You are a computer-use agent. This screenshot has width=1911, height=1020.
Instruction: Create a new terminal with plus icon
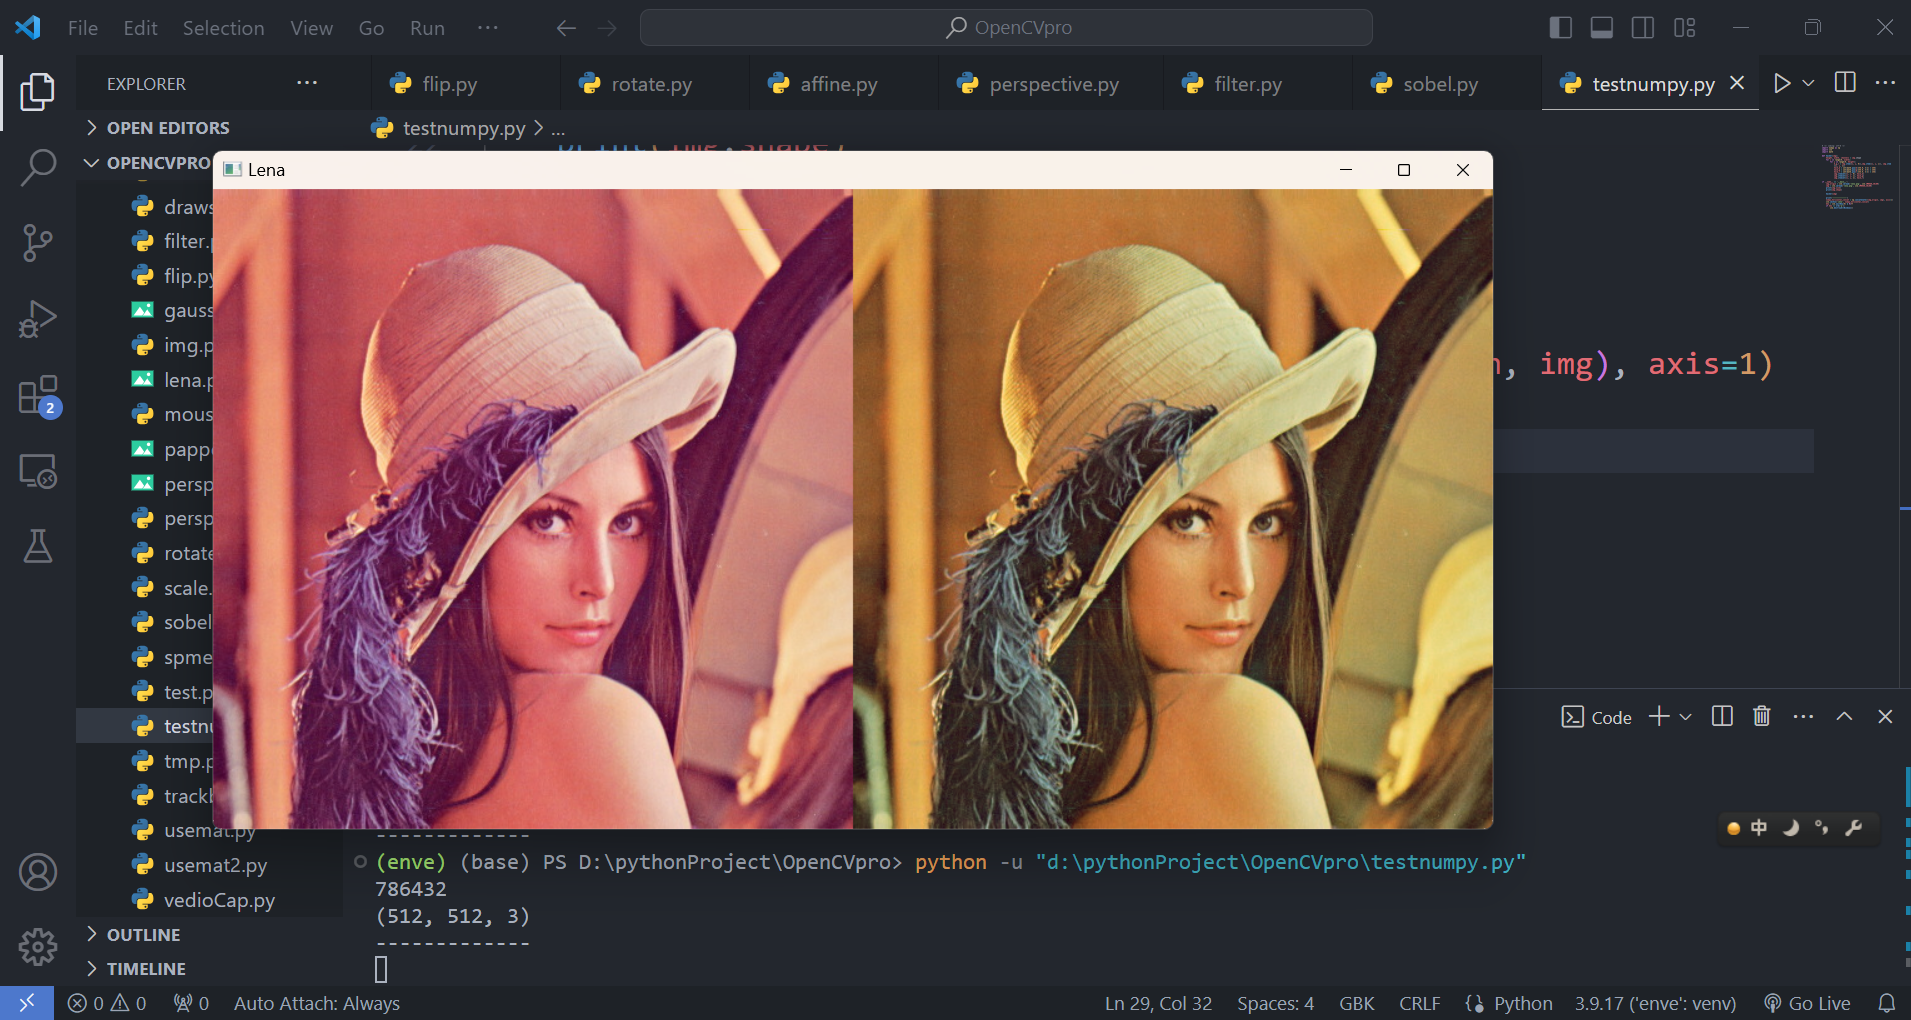(x=1659, y=716)
